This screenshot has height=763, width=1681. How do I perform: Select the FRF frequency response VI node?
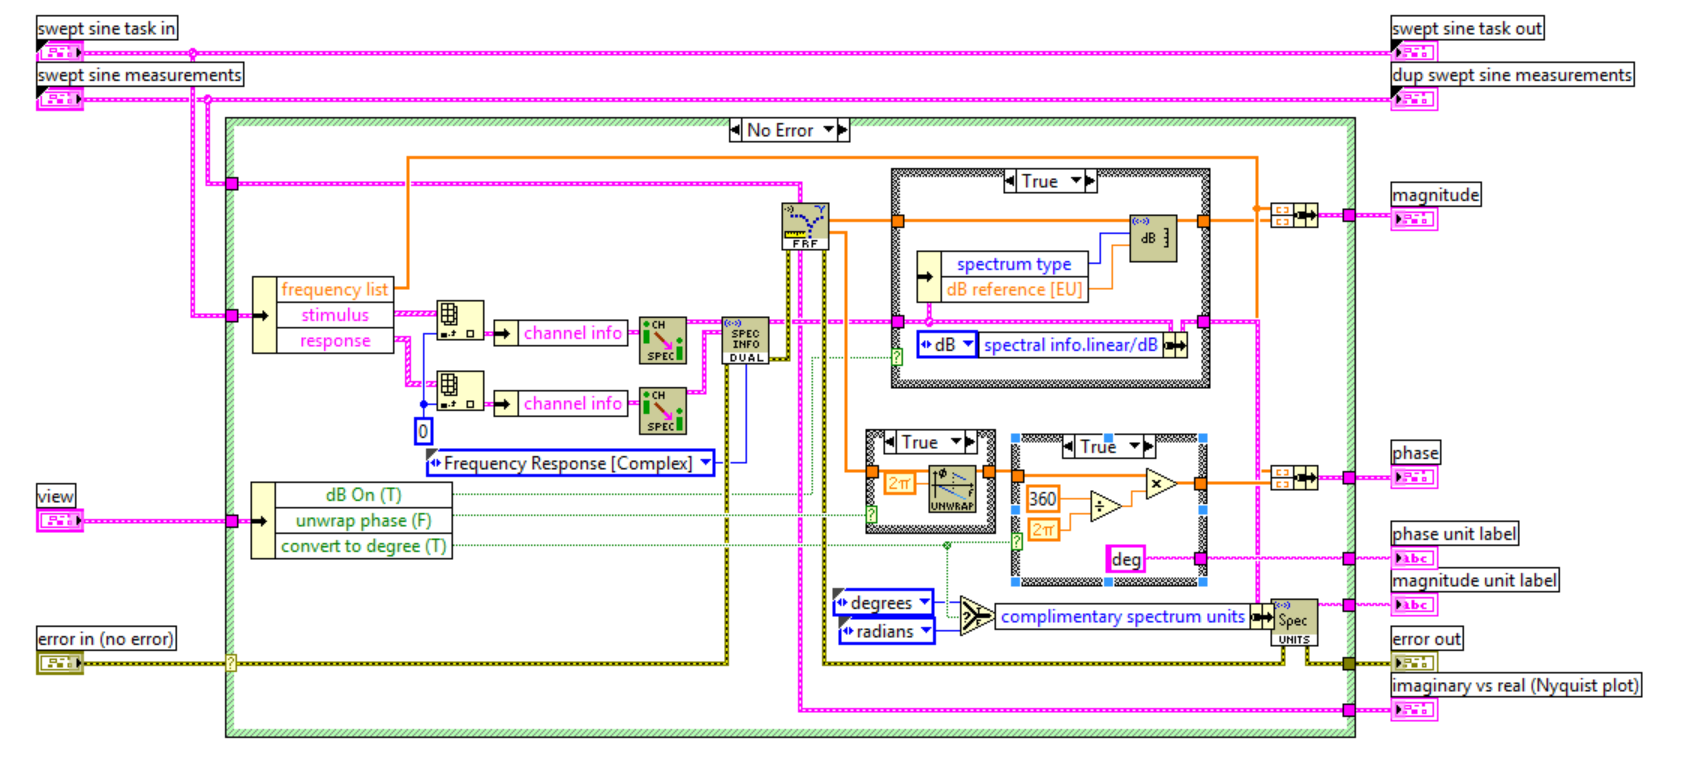805,226
